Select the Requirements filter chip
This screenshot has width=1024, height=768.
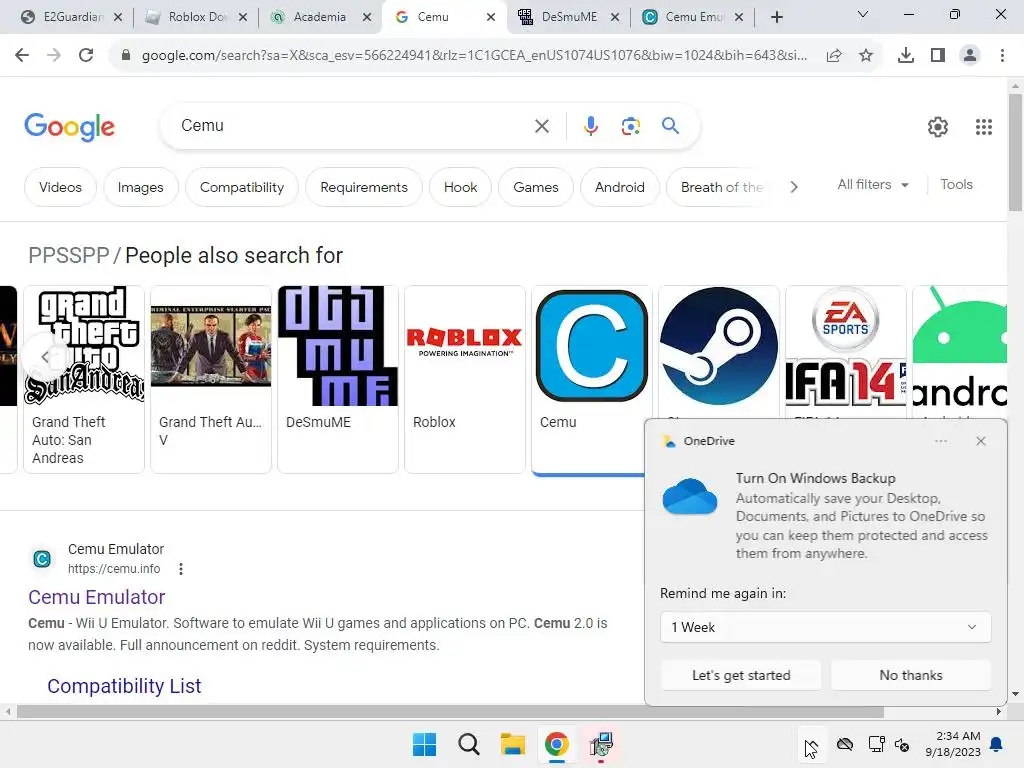(x=364, y=187)
